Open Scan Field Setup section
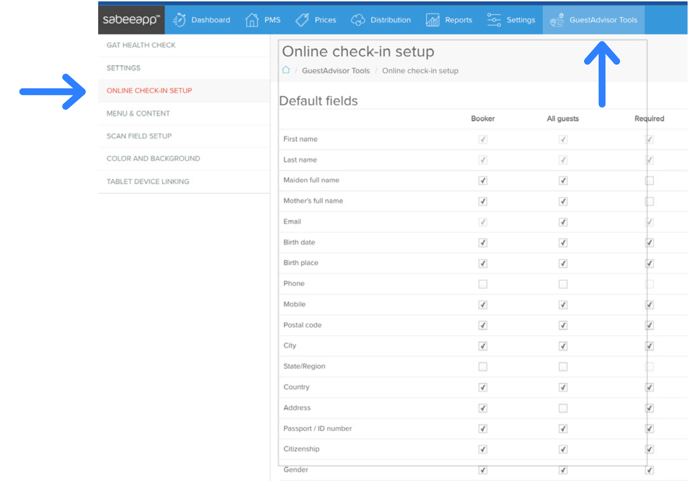The width and height of the screenshot is (688, 481). click(139, 136)
